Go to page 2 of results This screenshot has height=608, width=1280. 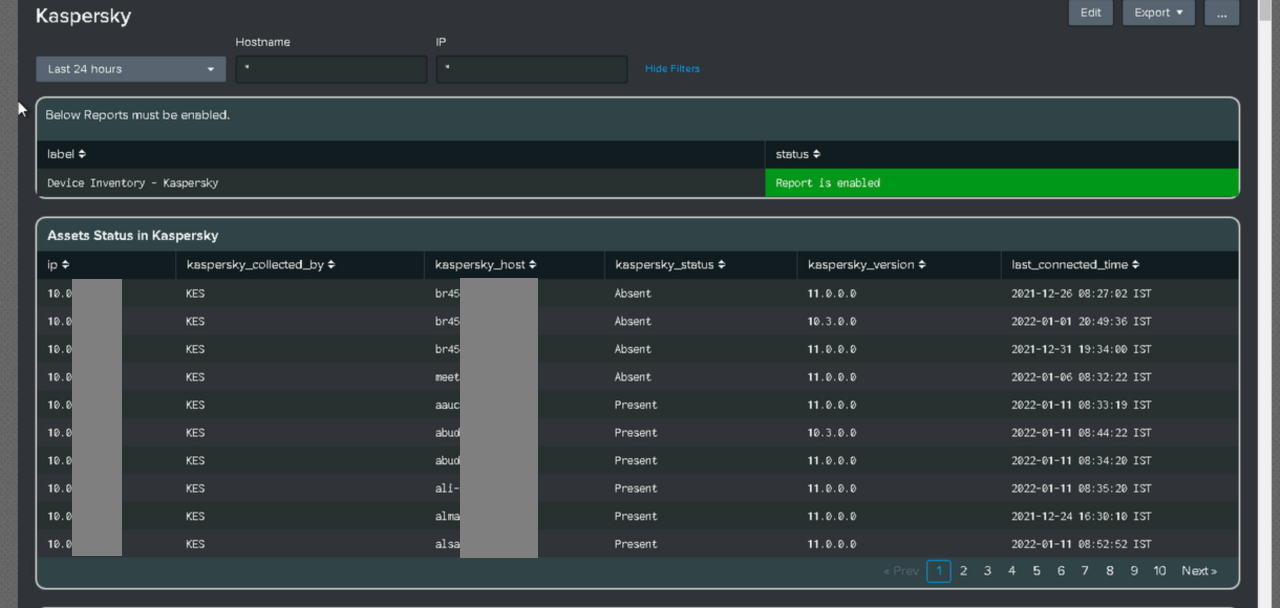click(x=963, y=571)
